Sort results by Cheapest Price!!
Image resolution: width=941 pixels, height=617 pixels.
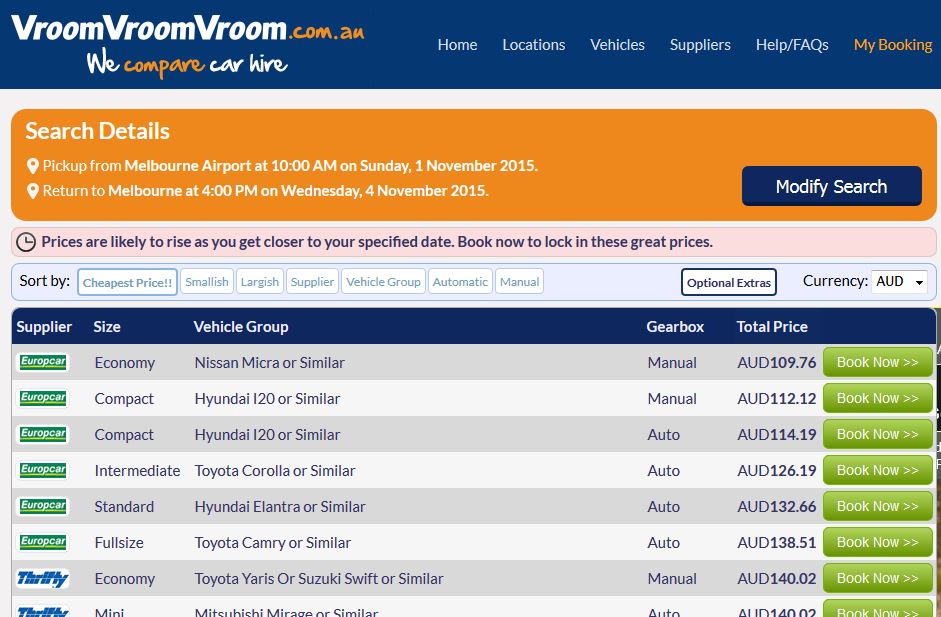(x=127, y=282)
